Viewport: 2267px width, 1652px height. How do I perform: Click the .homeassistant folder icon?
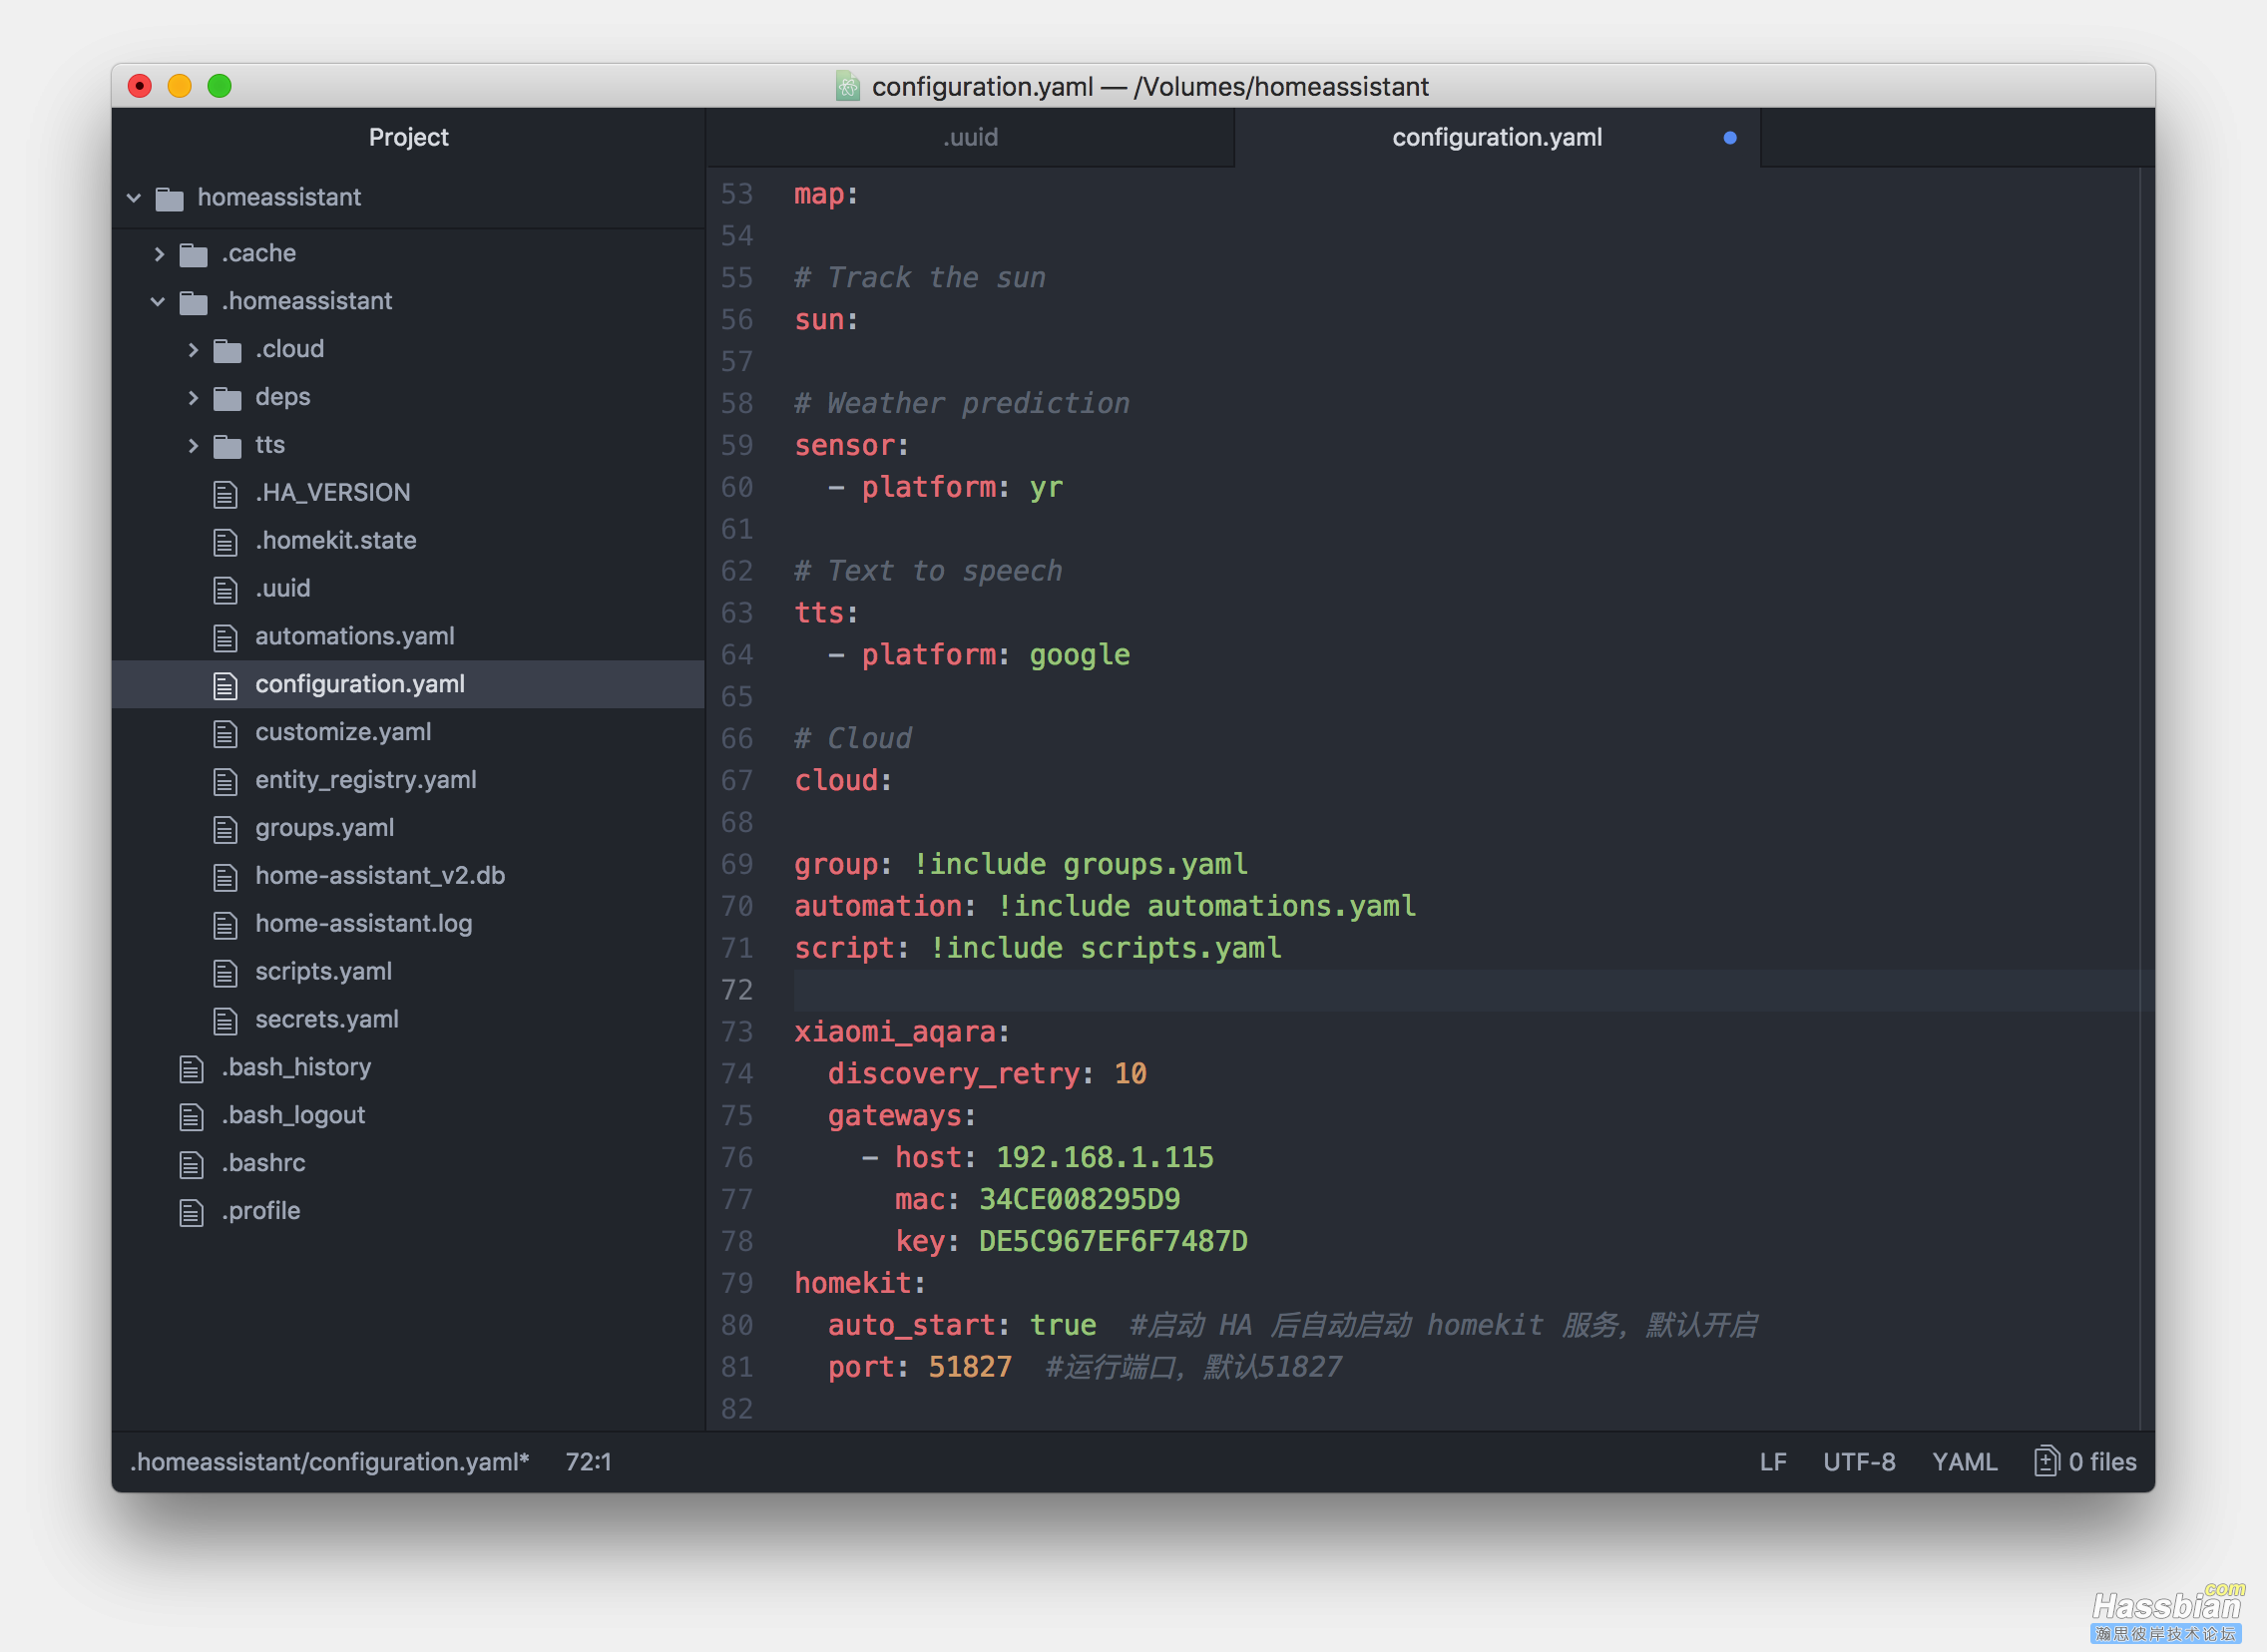pos(194,303)
